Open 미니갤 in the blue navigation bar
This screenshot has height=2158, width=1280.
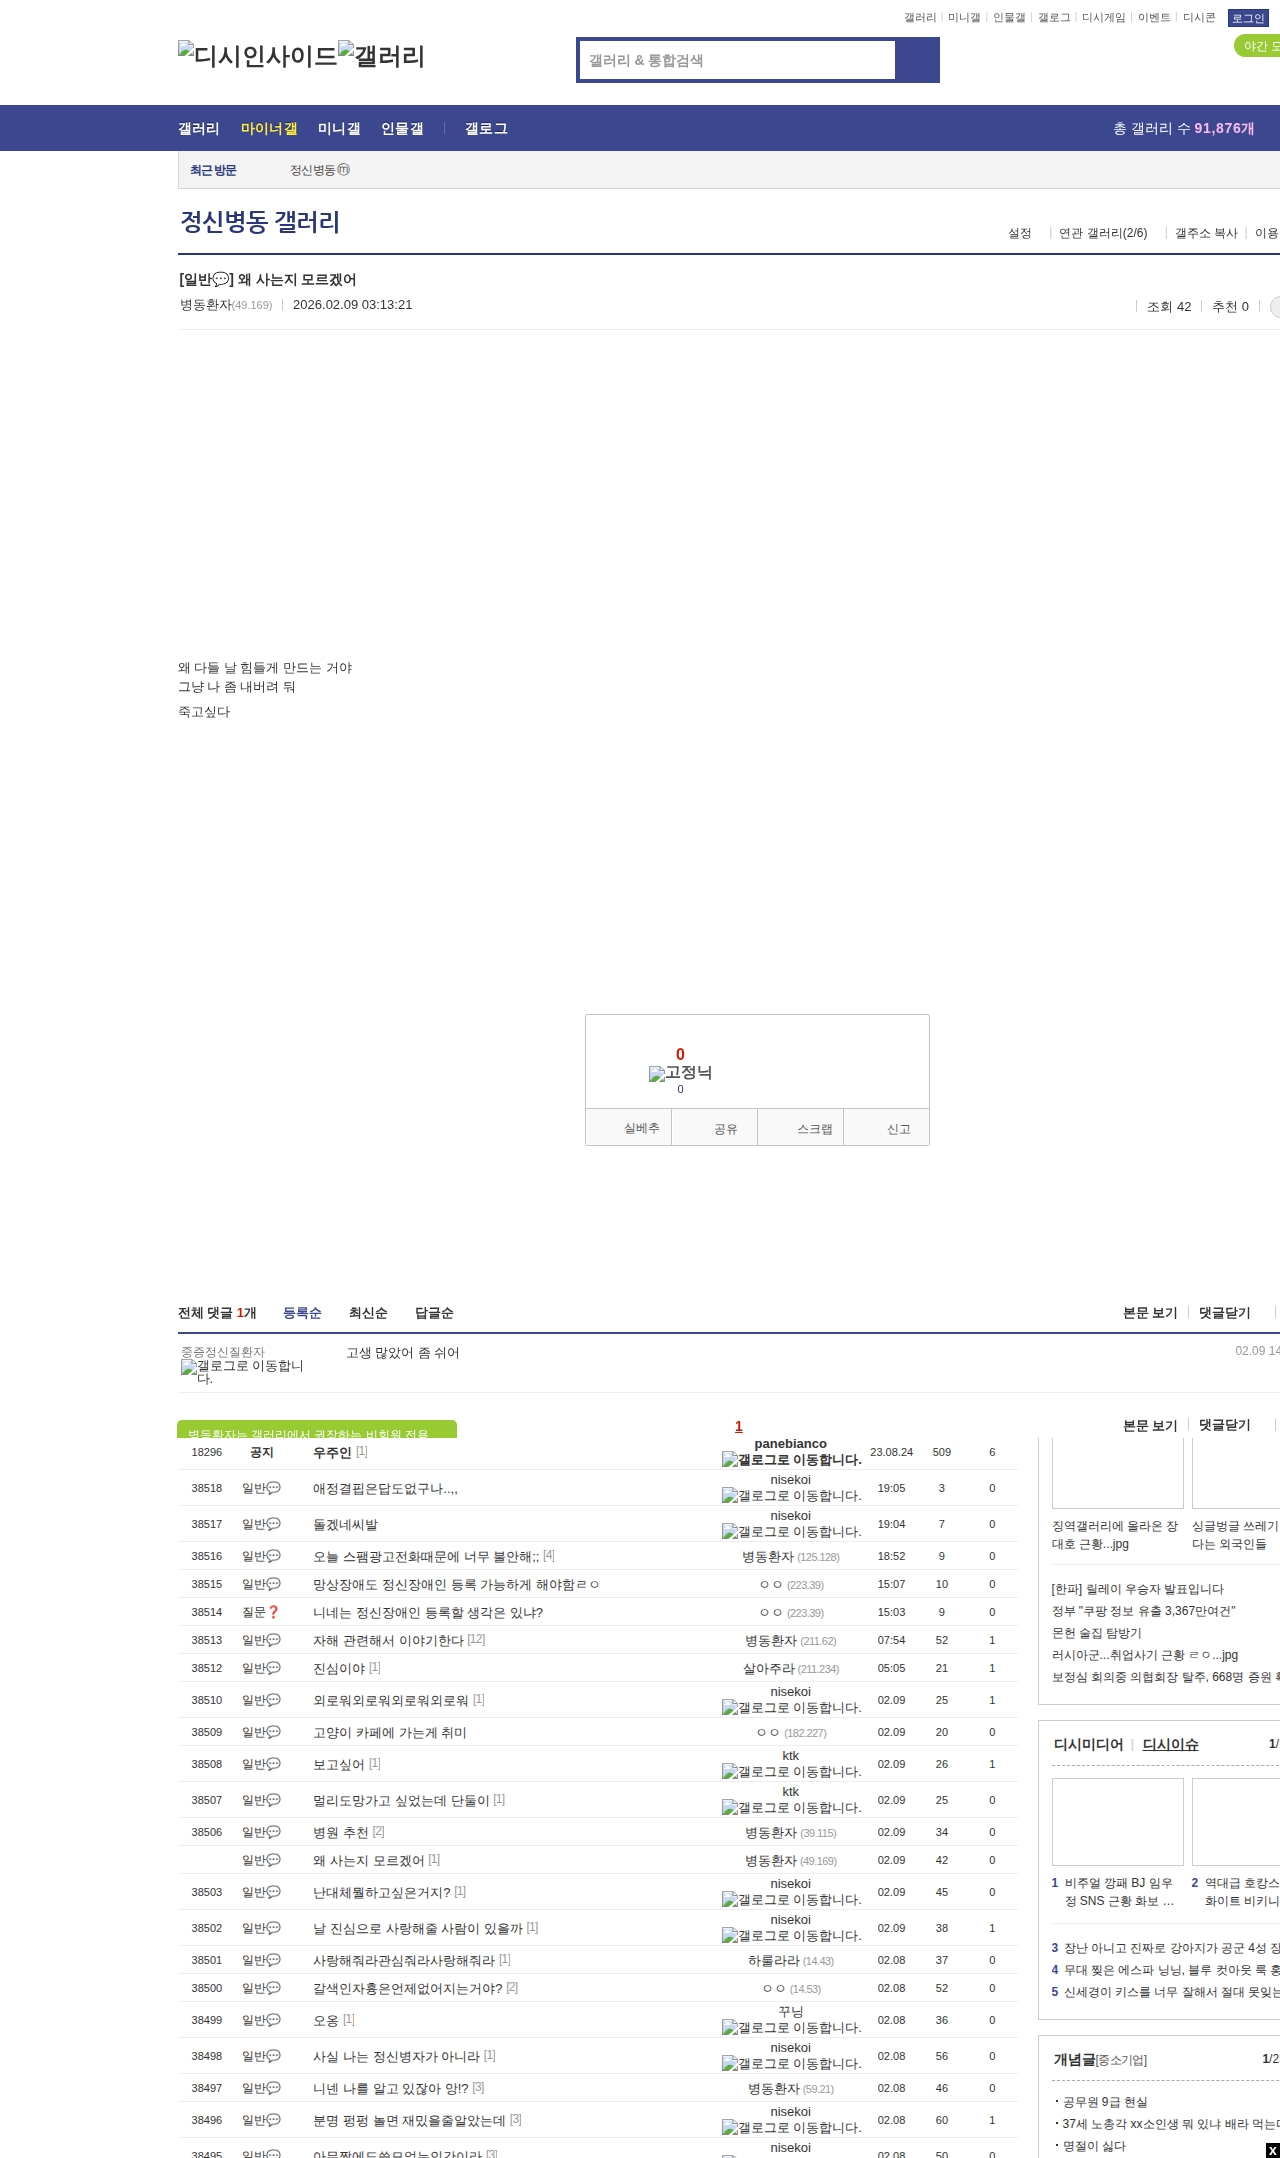[x=339, y=129]
